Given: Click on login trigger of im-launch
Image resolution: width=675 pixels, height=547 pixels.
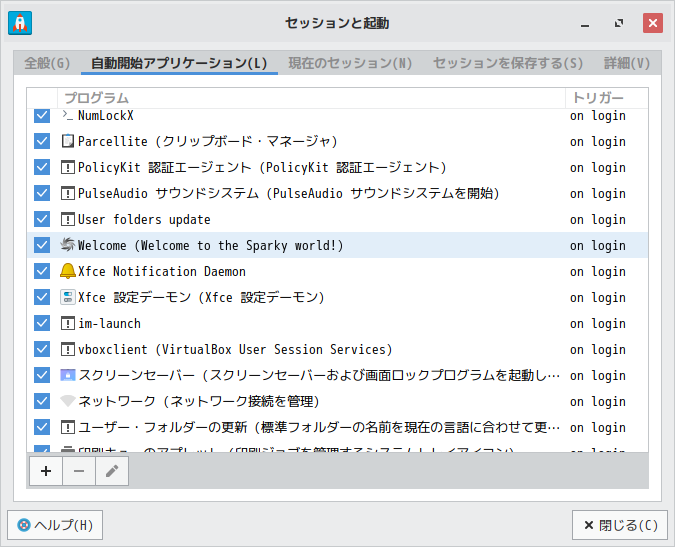Looking at the screenshot, I should [x=598, y=324].
